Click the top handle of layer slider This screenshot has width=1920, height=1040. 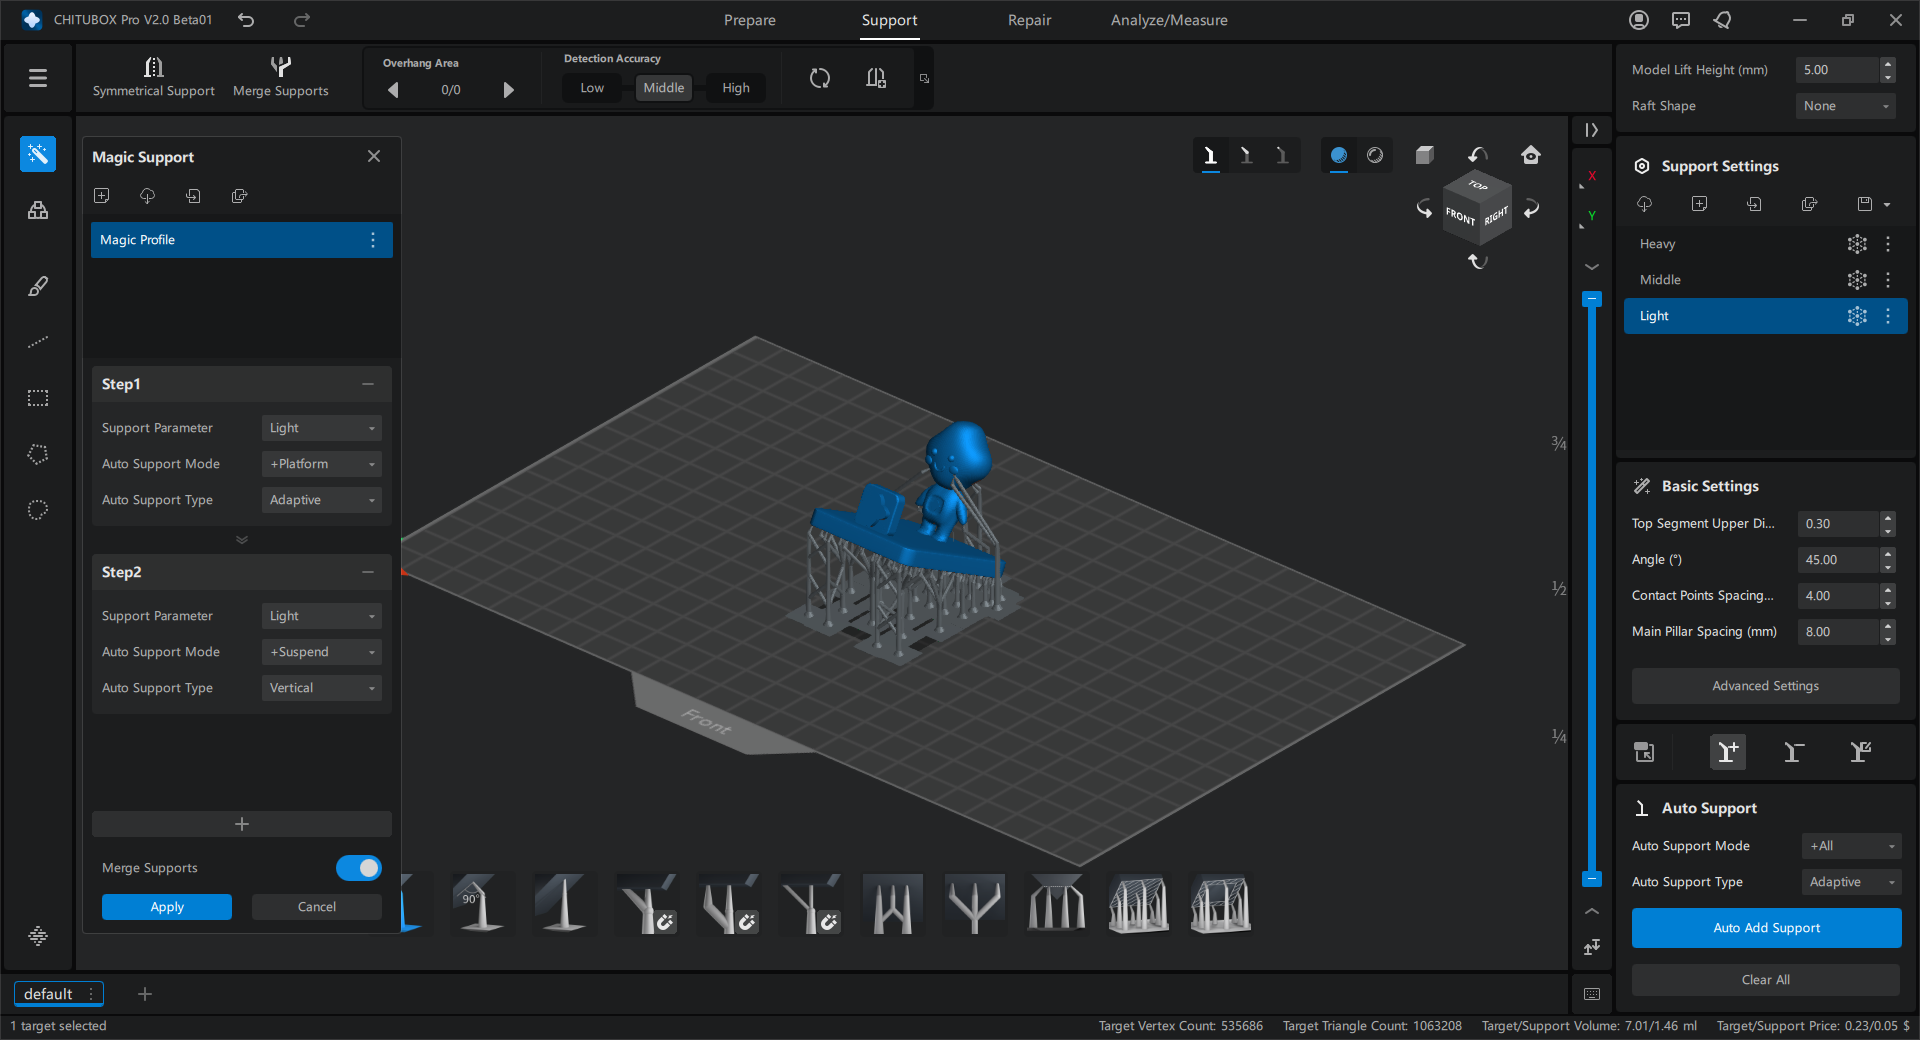pos(1591,299)
